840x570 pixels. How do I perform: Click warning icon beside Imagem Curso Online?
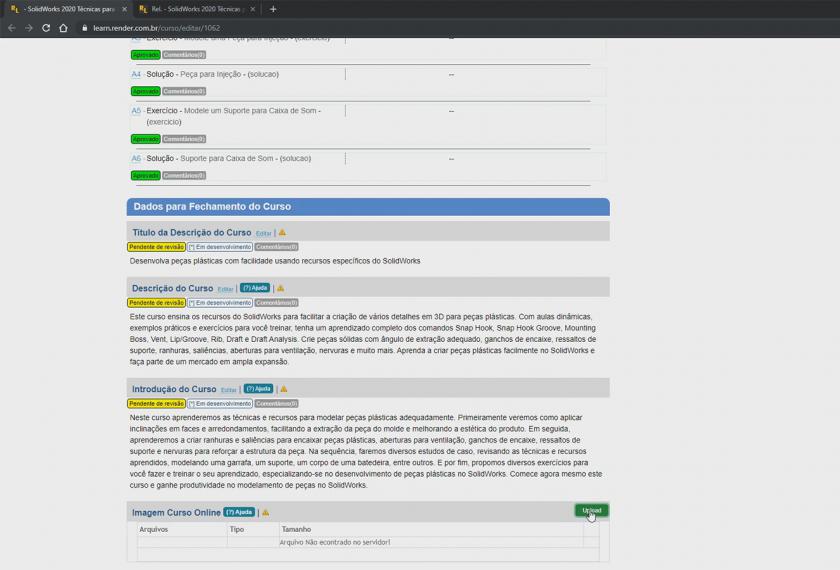click(x=265, y=513)
